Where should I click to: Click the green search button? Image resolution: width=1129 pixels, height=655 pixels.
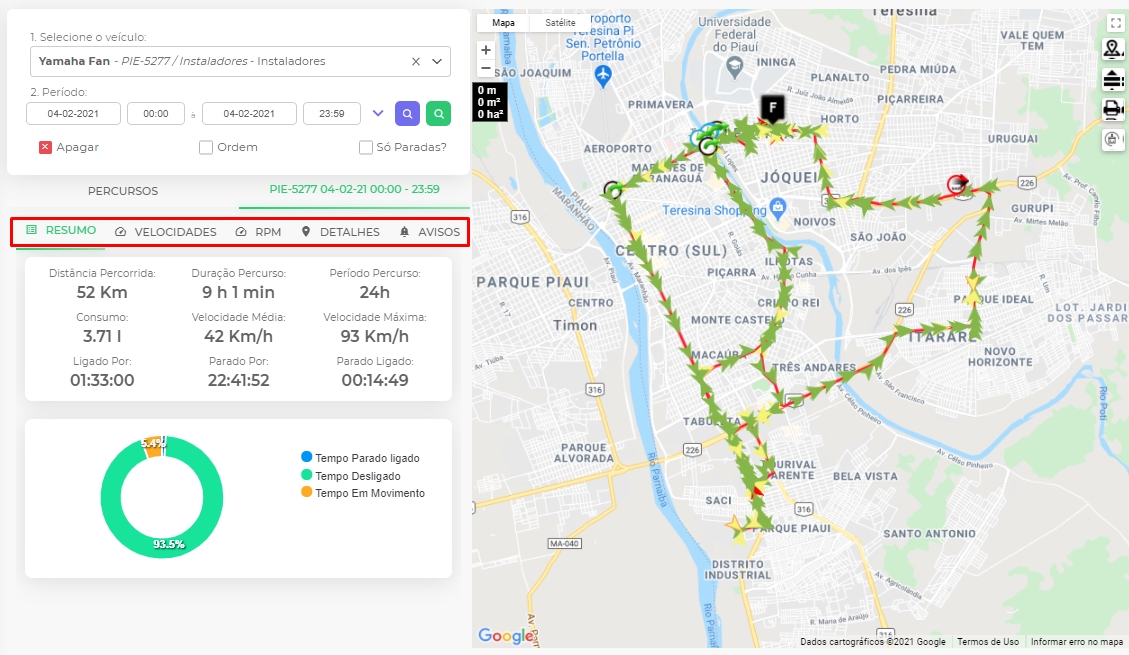(x=438, y=113)
